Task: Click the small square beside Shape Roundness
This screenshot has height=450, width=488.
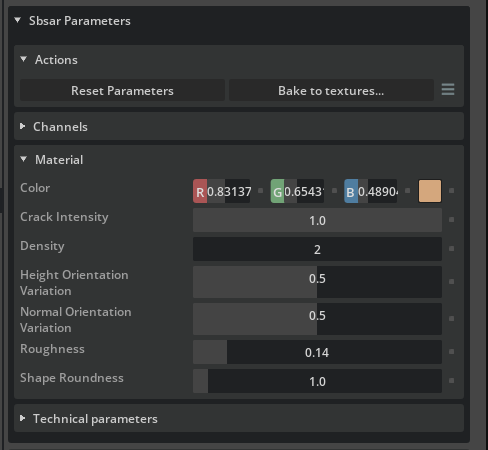Action: coord(451,381)
